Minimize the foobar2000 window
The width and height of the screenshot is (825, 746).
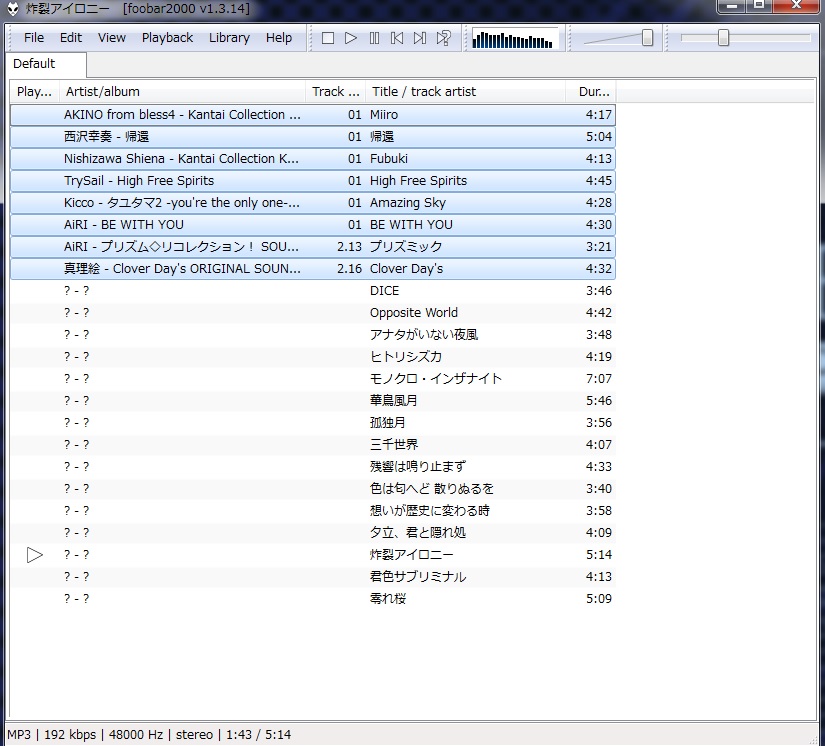coord(731,5)
